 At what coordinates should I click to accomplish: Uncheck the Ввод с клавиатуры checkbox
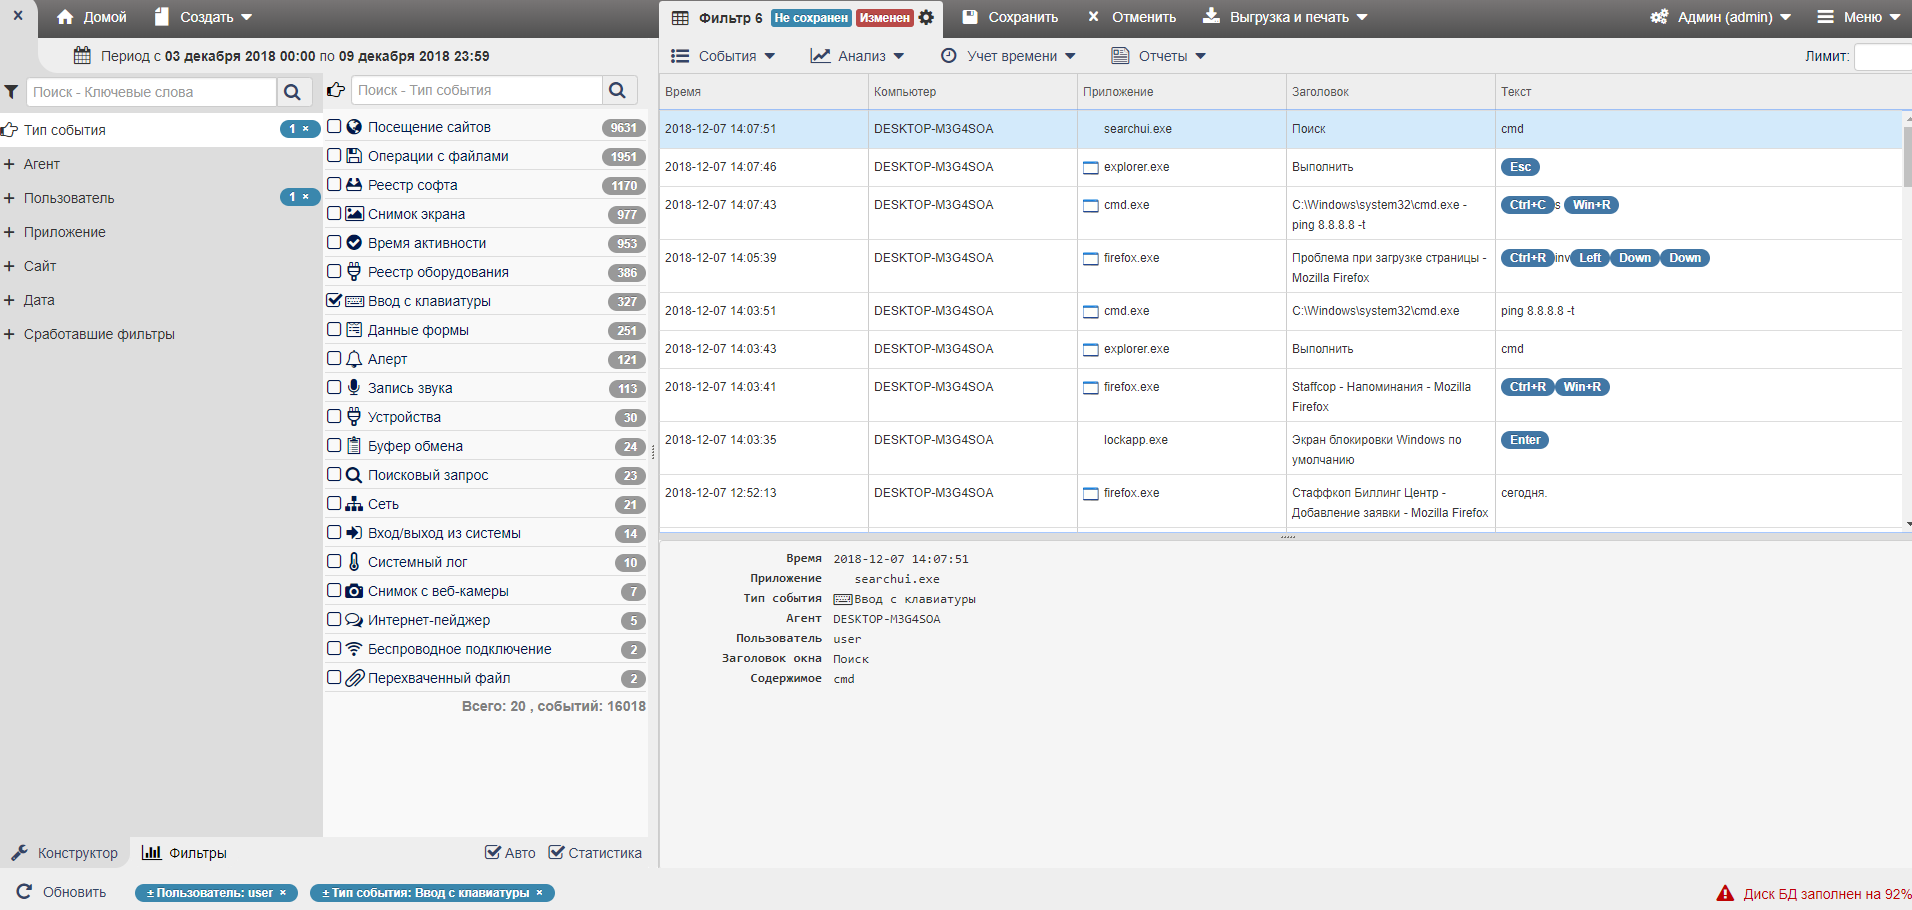tap(335, 300)
